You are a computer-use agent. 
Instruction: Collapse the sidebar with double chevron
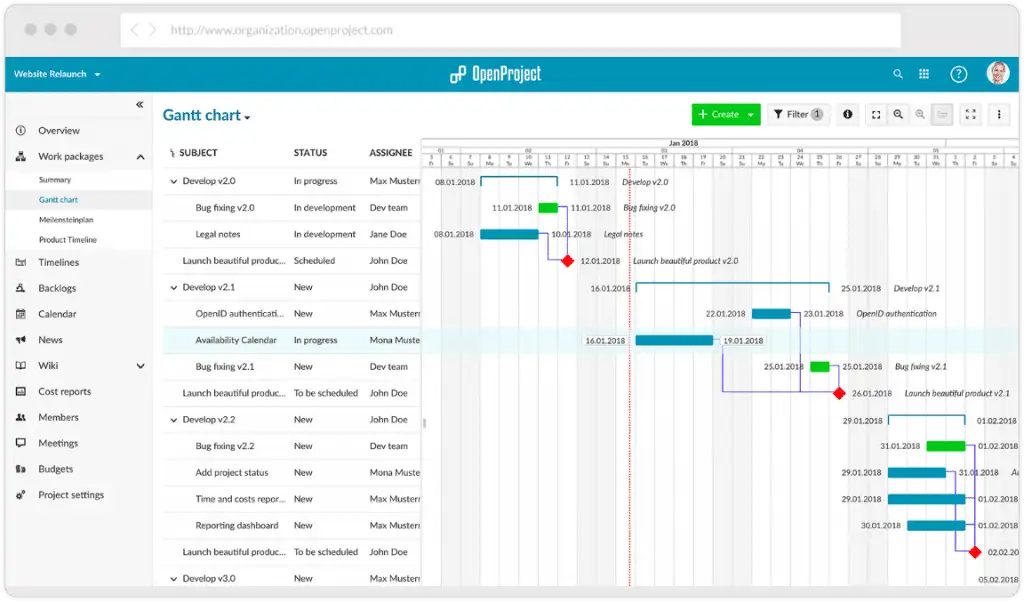[x=139, y=104]
